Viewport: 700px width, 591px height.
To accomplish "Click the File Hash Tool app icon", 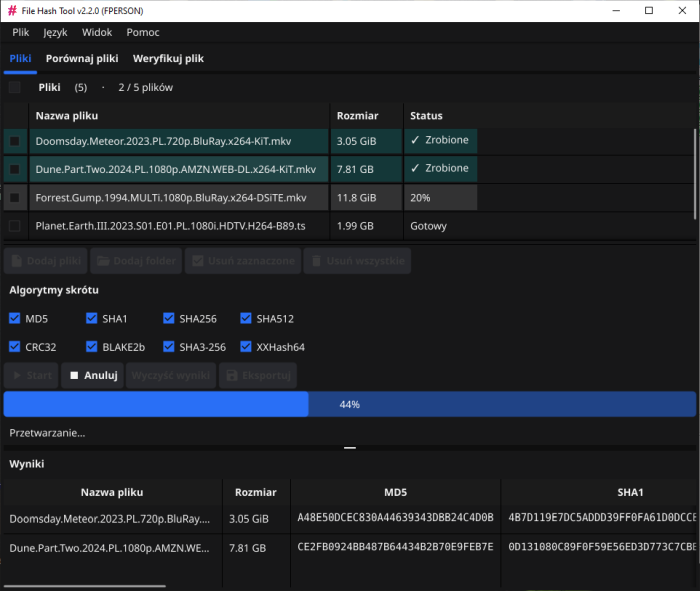I will pyautogui.click(x=12, y=11).
